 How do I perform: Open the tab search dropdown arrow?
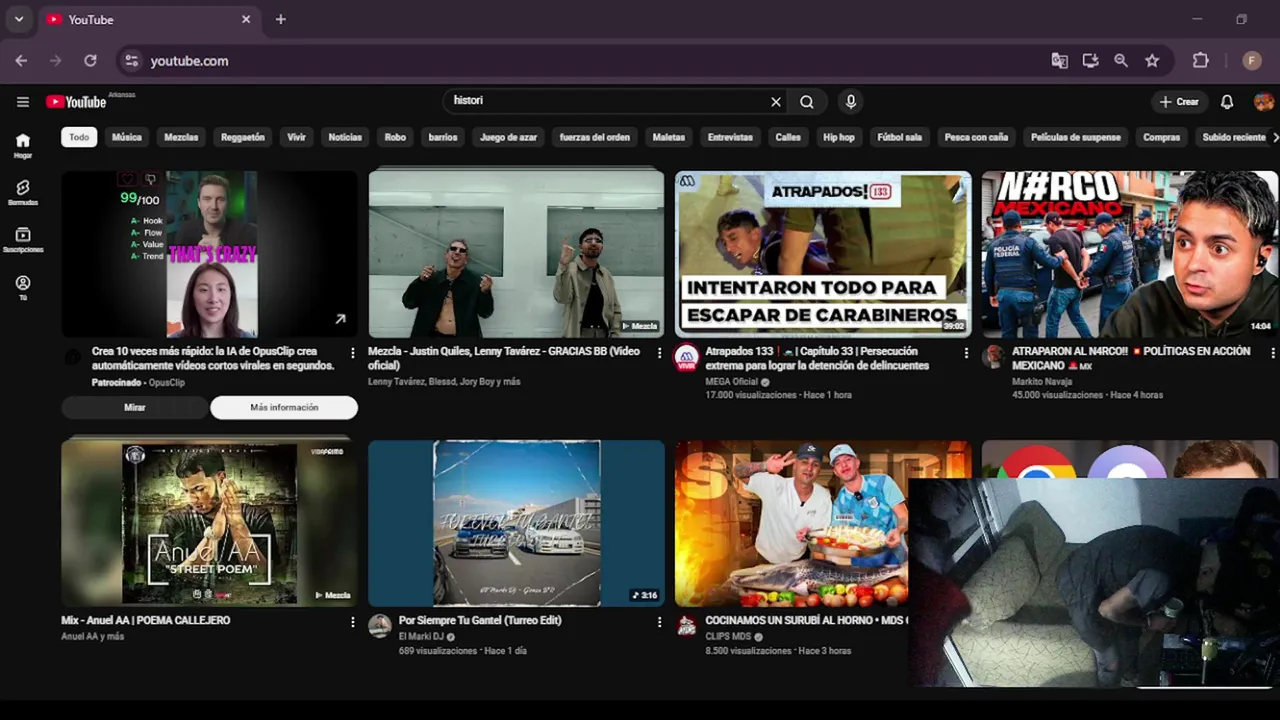18,19
